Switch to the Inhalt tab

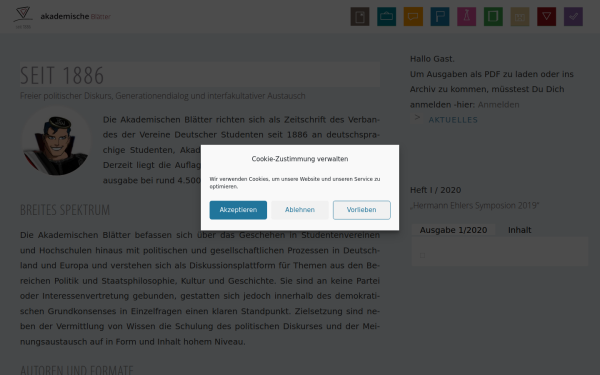point(520,230)
